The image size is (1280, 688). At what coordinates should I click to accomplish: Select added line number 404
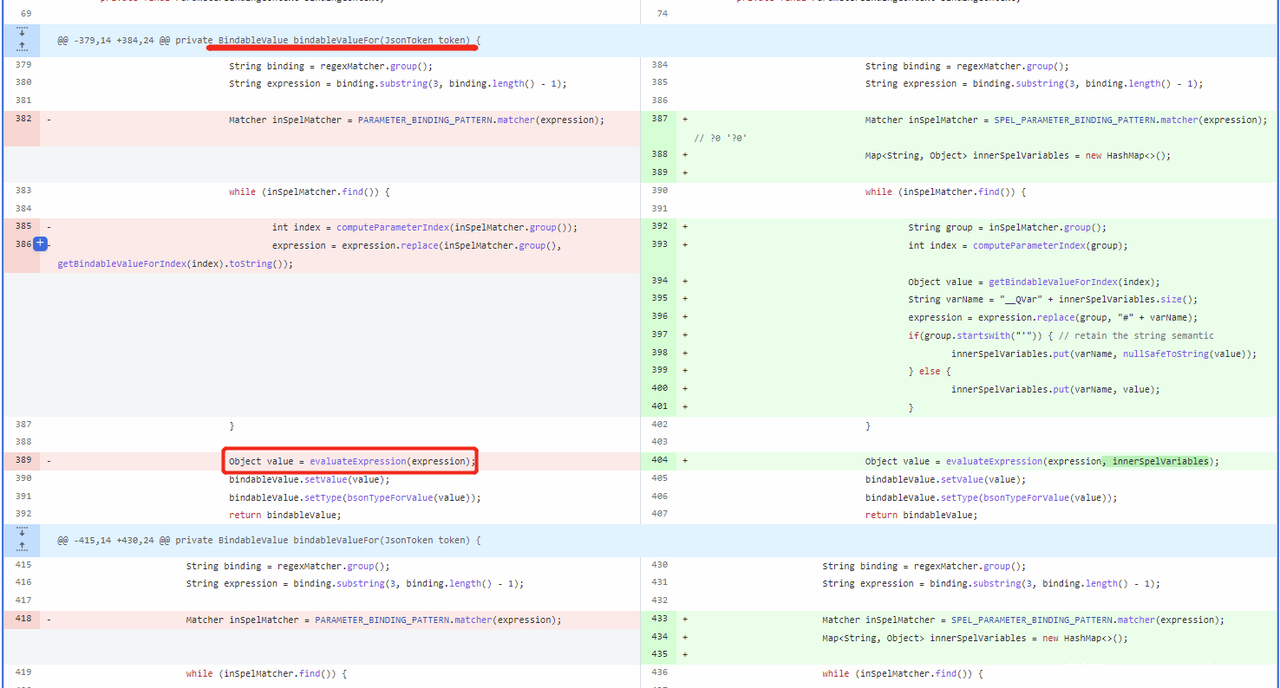(x=659, y=461)
